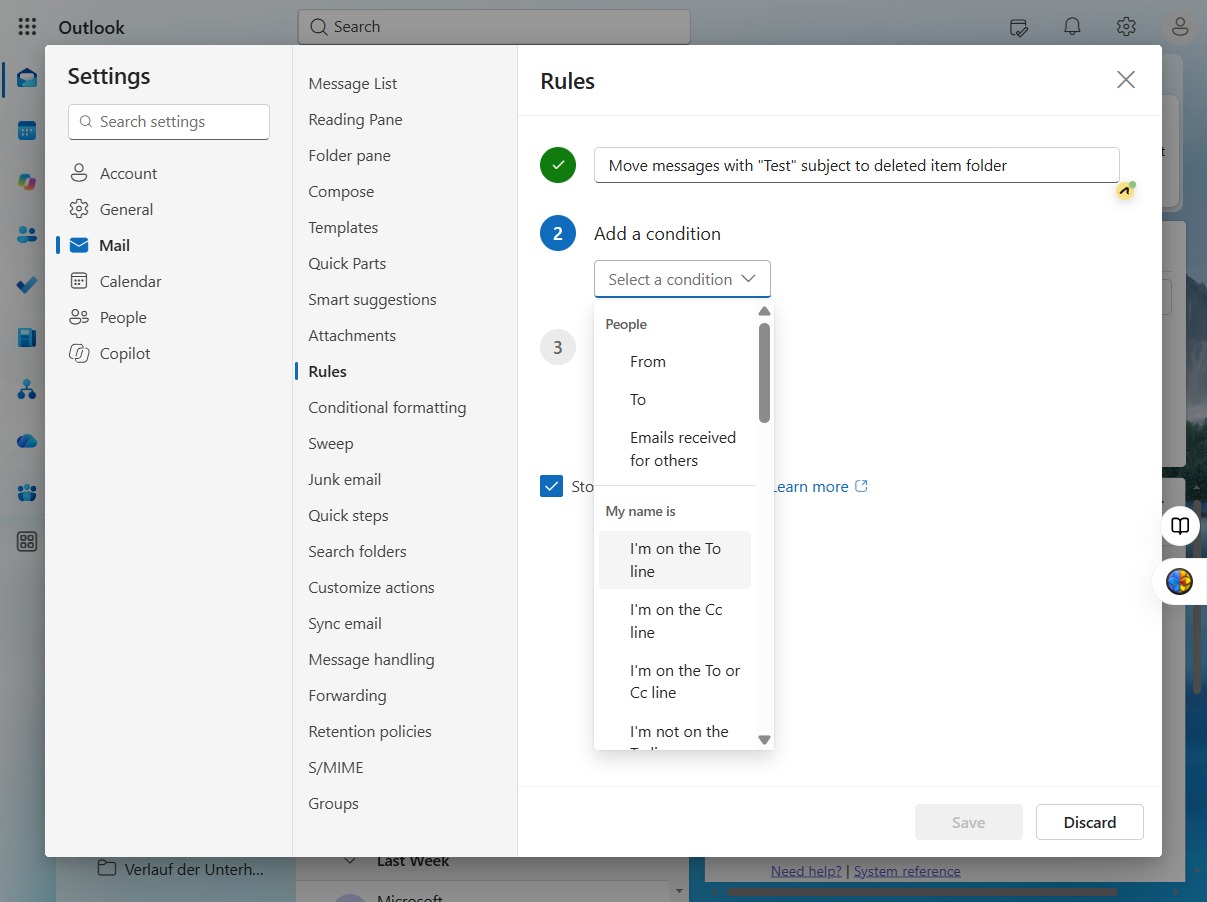The height and width of the screenshot is (902, 1207).
Task: Click the My Day calendar-check icon
Action: pyautogui.click(x=1019, y=27)
